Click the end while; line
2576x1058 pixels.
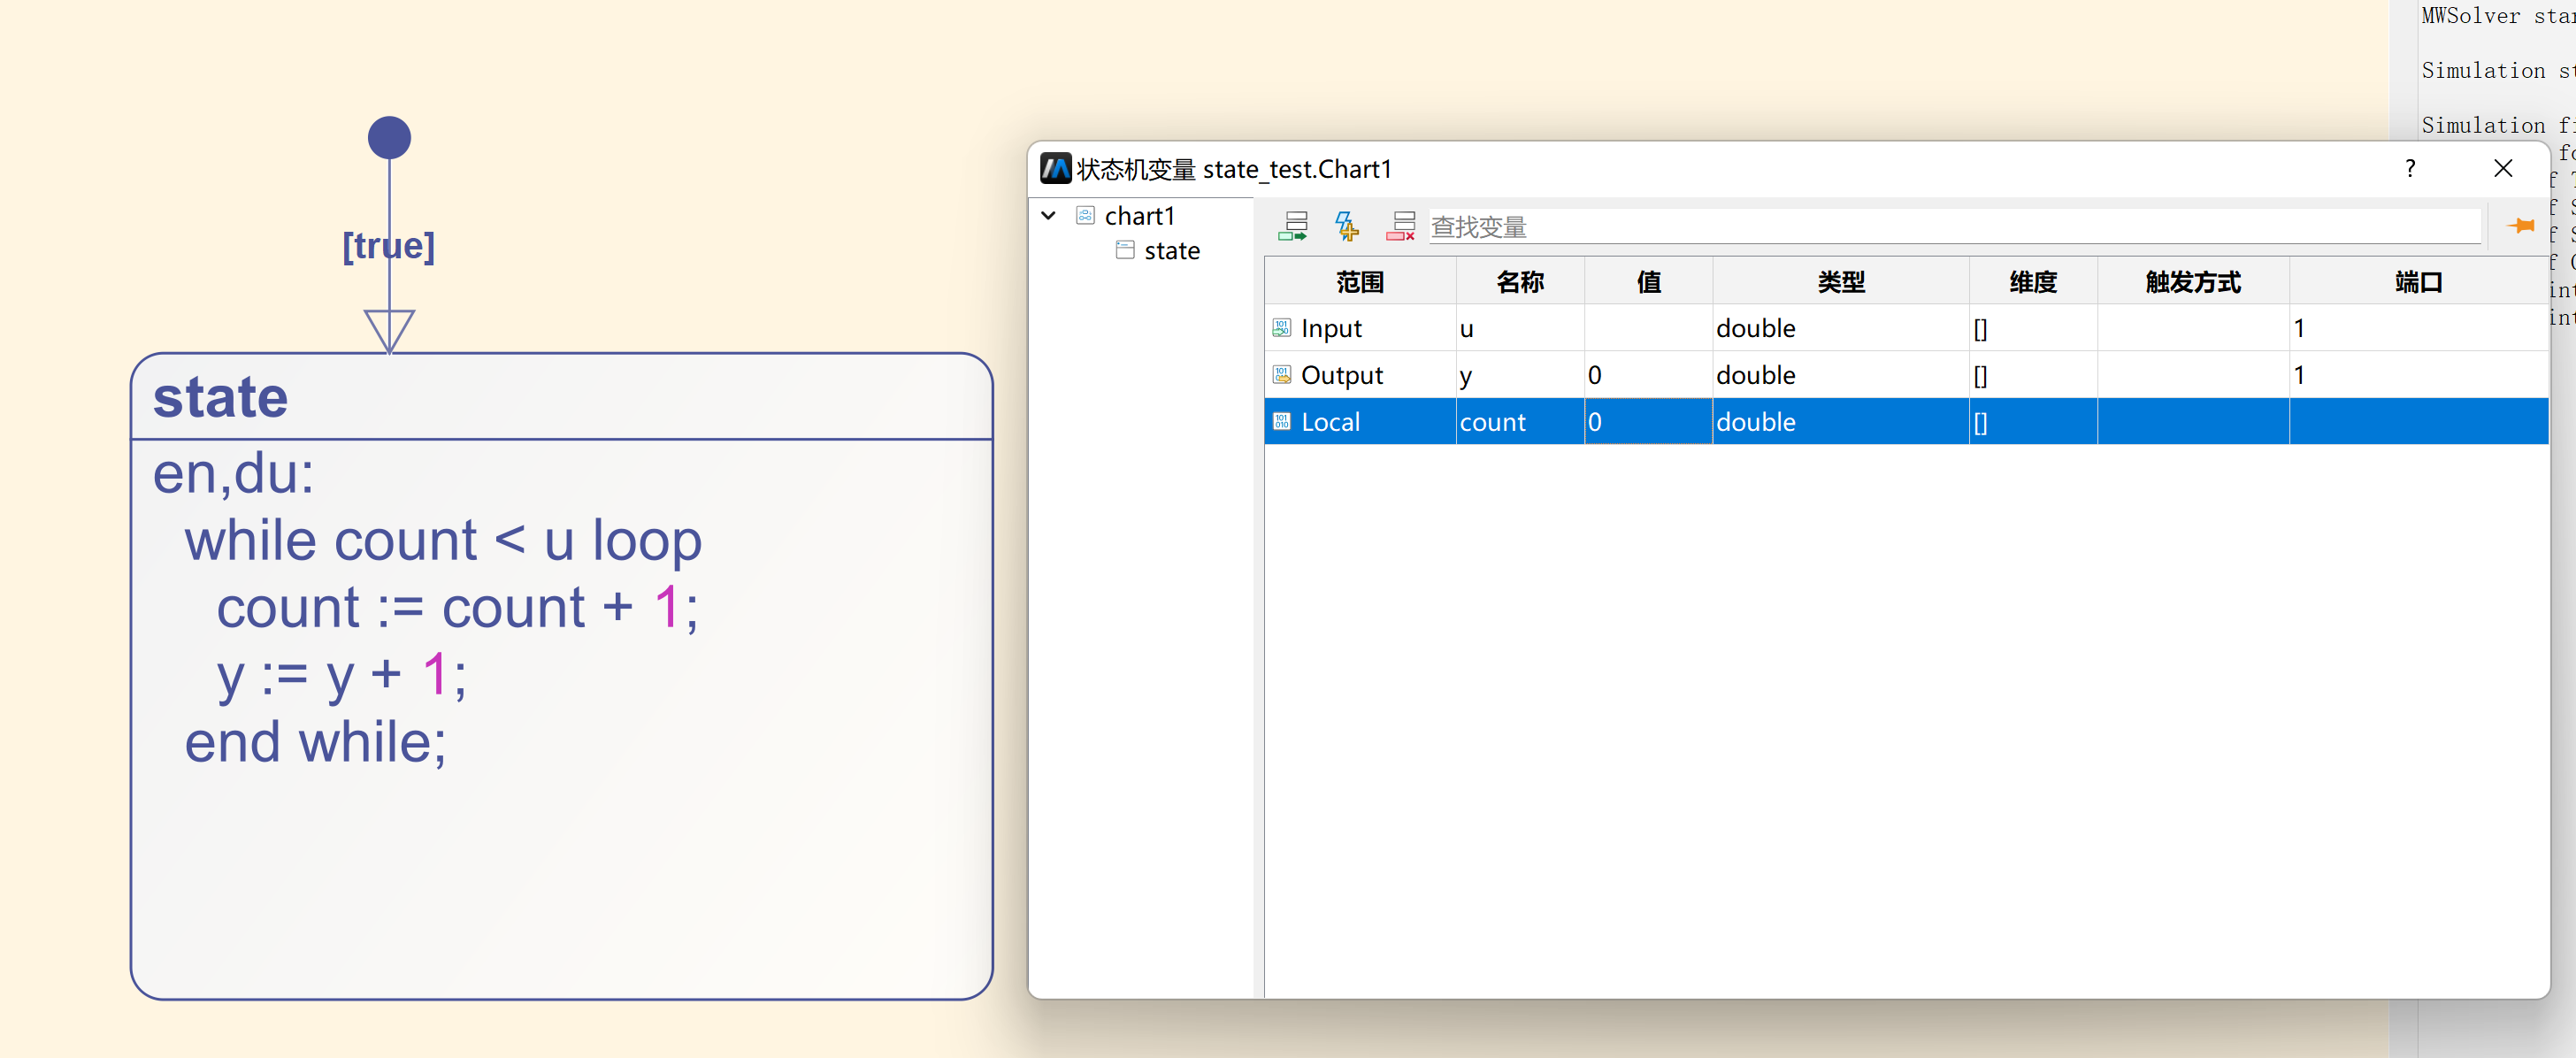(x=315, y=742)
